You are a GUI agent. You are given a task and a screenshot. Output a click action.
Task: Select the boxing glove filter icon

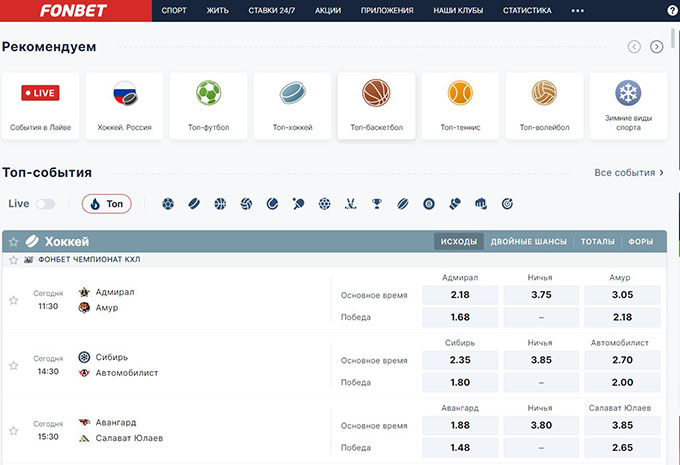(x=455, y=203)
